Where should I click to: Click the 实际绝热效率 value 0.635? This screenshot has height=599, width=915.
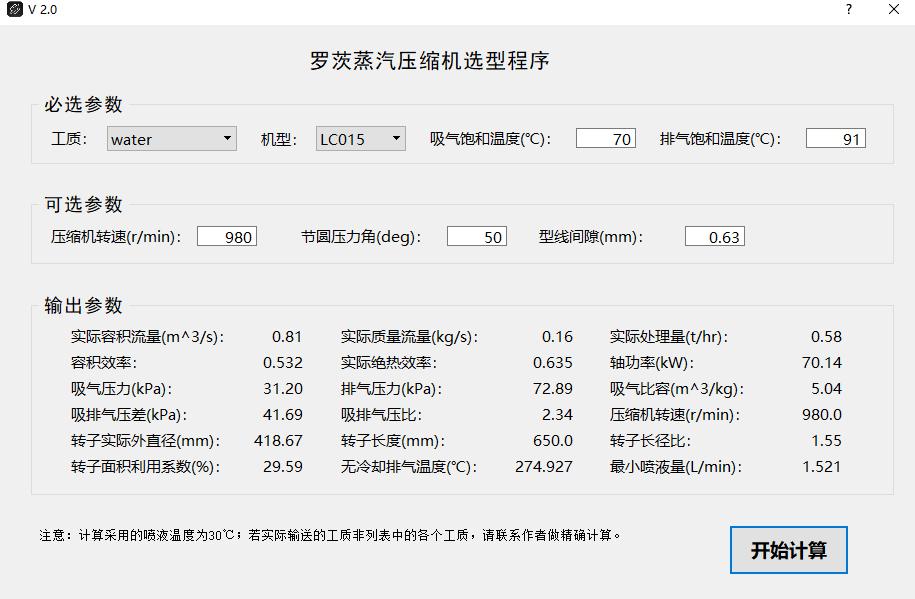tap(552, 363)
